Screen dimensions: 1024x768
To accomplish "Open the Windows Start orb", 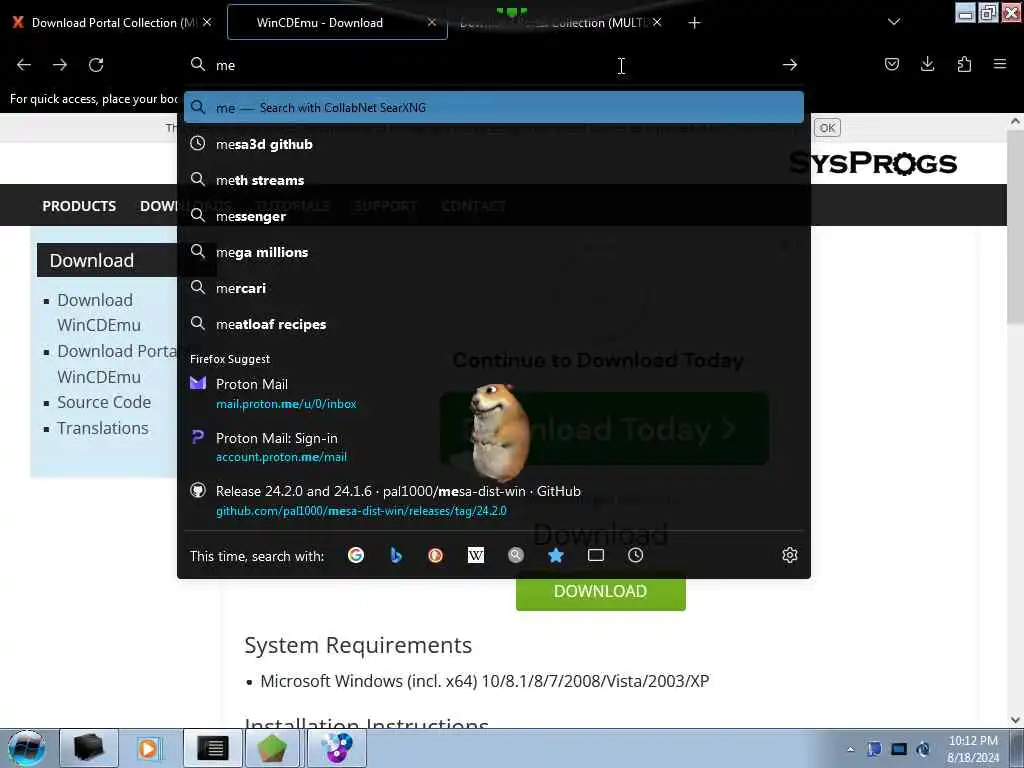I will 27,748.
